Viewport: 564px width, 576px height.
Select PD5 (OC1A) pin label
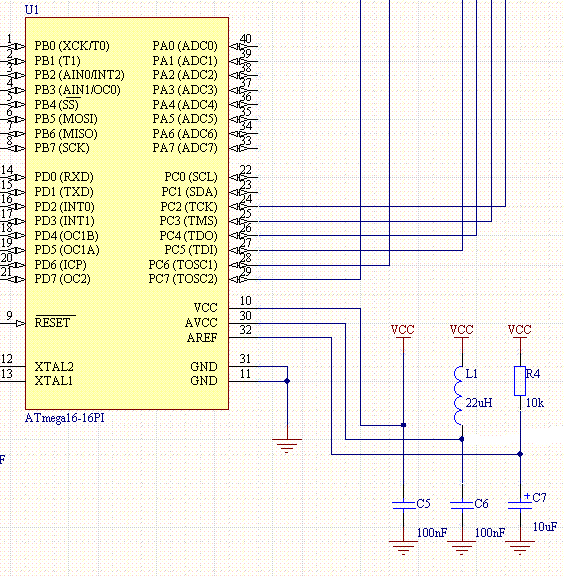67,250
